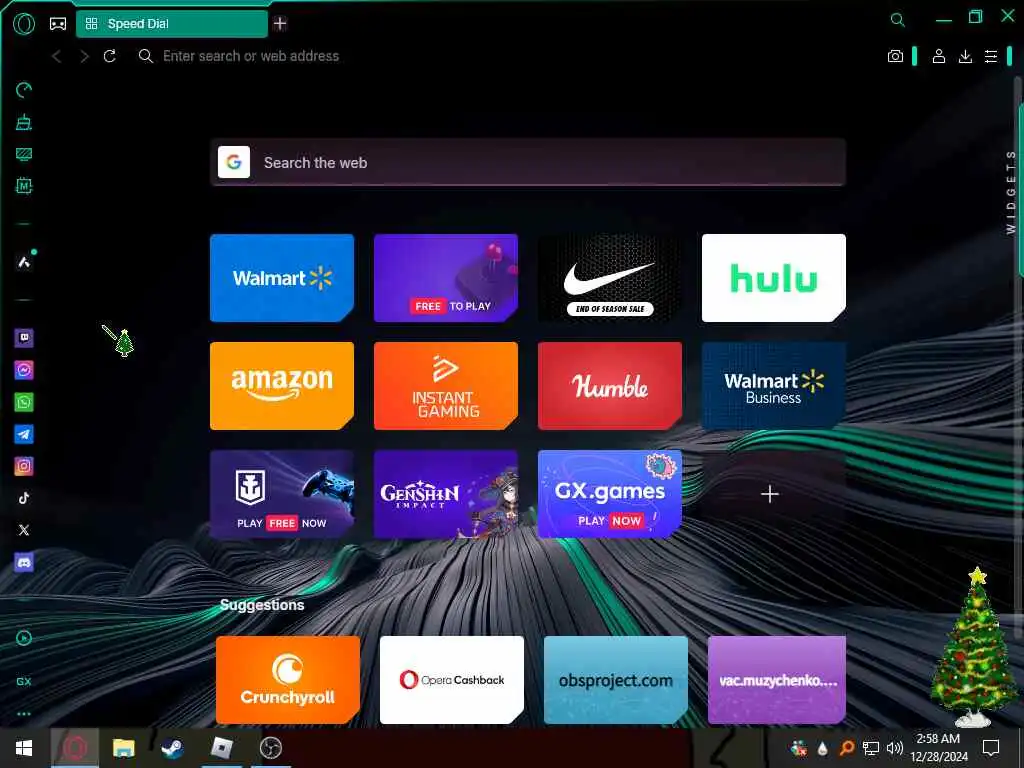
Task: Open sidebar setup three dots
Action: [24, 714]
